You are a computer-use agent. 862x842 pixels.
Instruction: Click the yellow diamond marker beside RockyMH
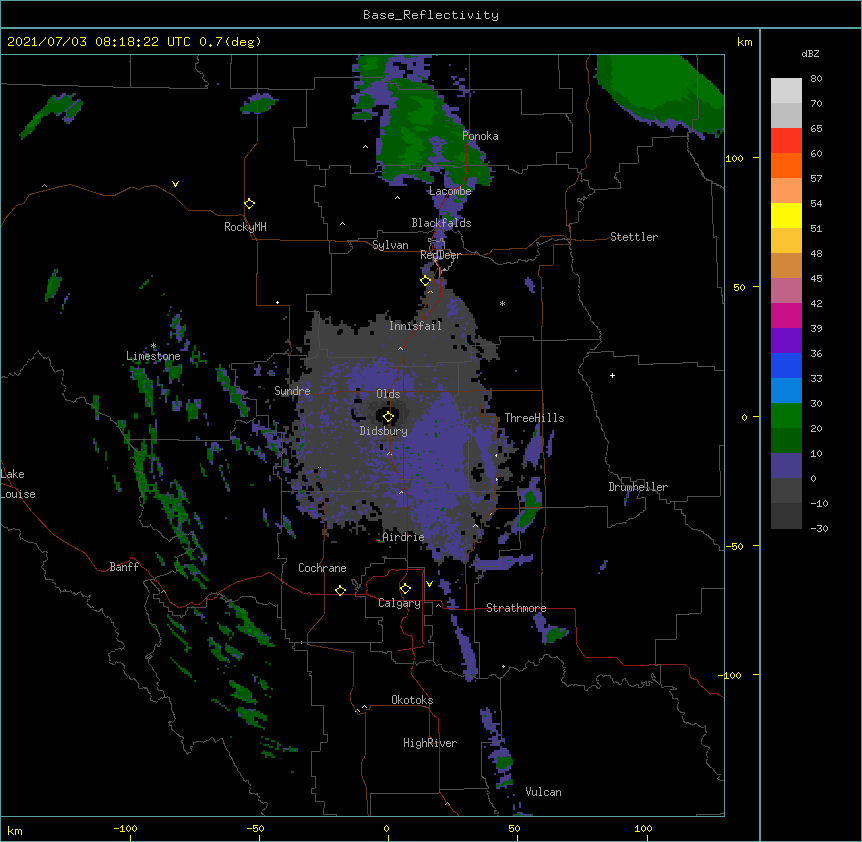(x=249, y=203)
